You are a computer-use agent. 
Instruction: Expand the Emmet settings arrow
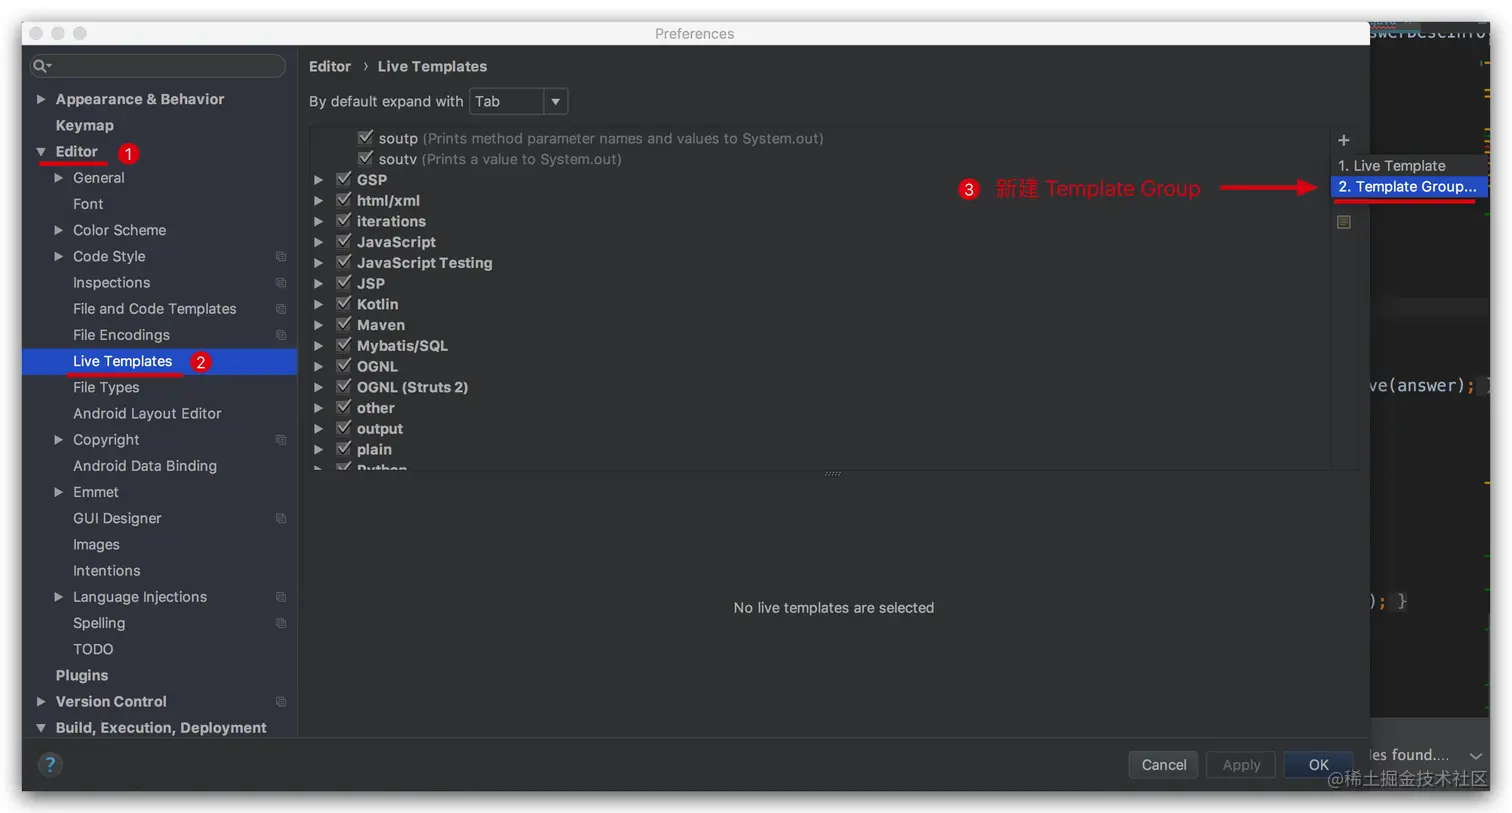(x=58, y=492)
